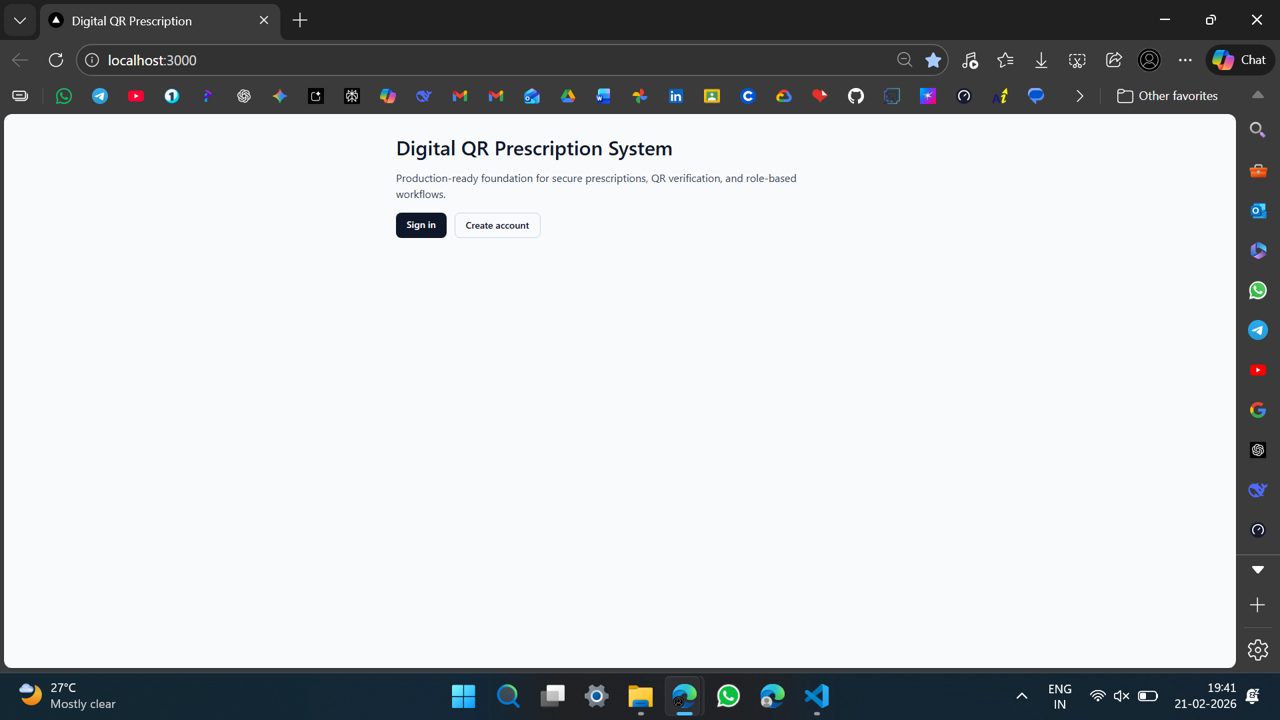
Task: Open the Other favorites folder
Action: pos(1167,96)
